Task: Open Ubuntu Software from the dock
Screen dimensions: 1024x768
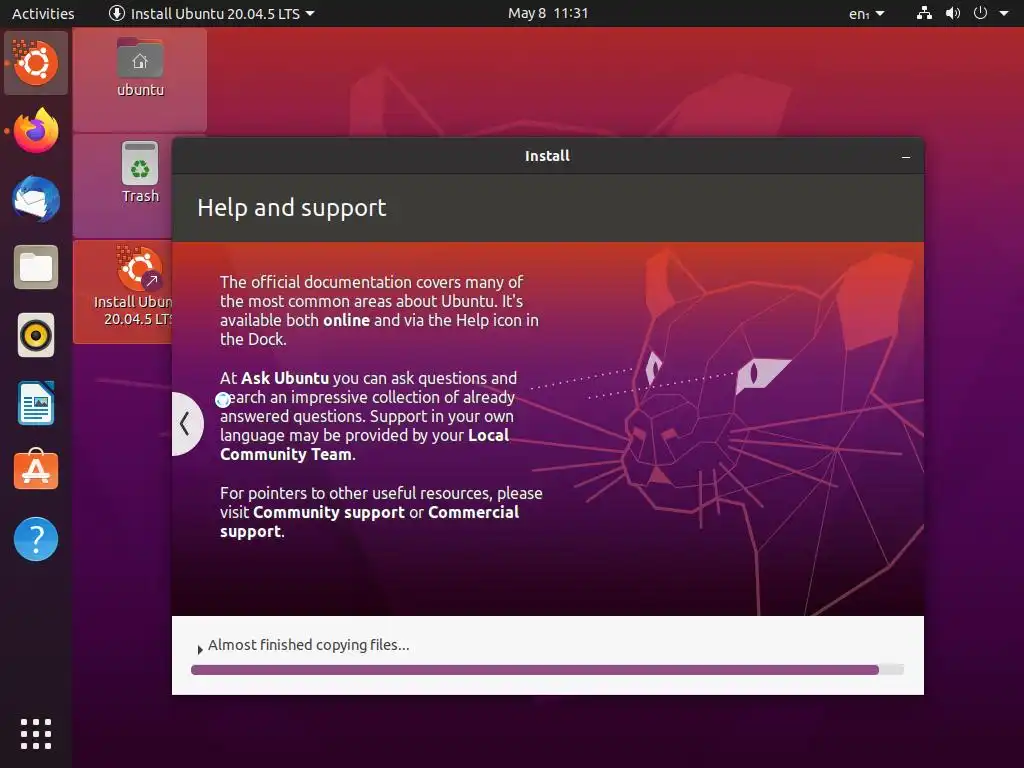Action: (x=36, y=470)
